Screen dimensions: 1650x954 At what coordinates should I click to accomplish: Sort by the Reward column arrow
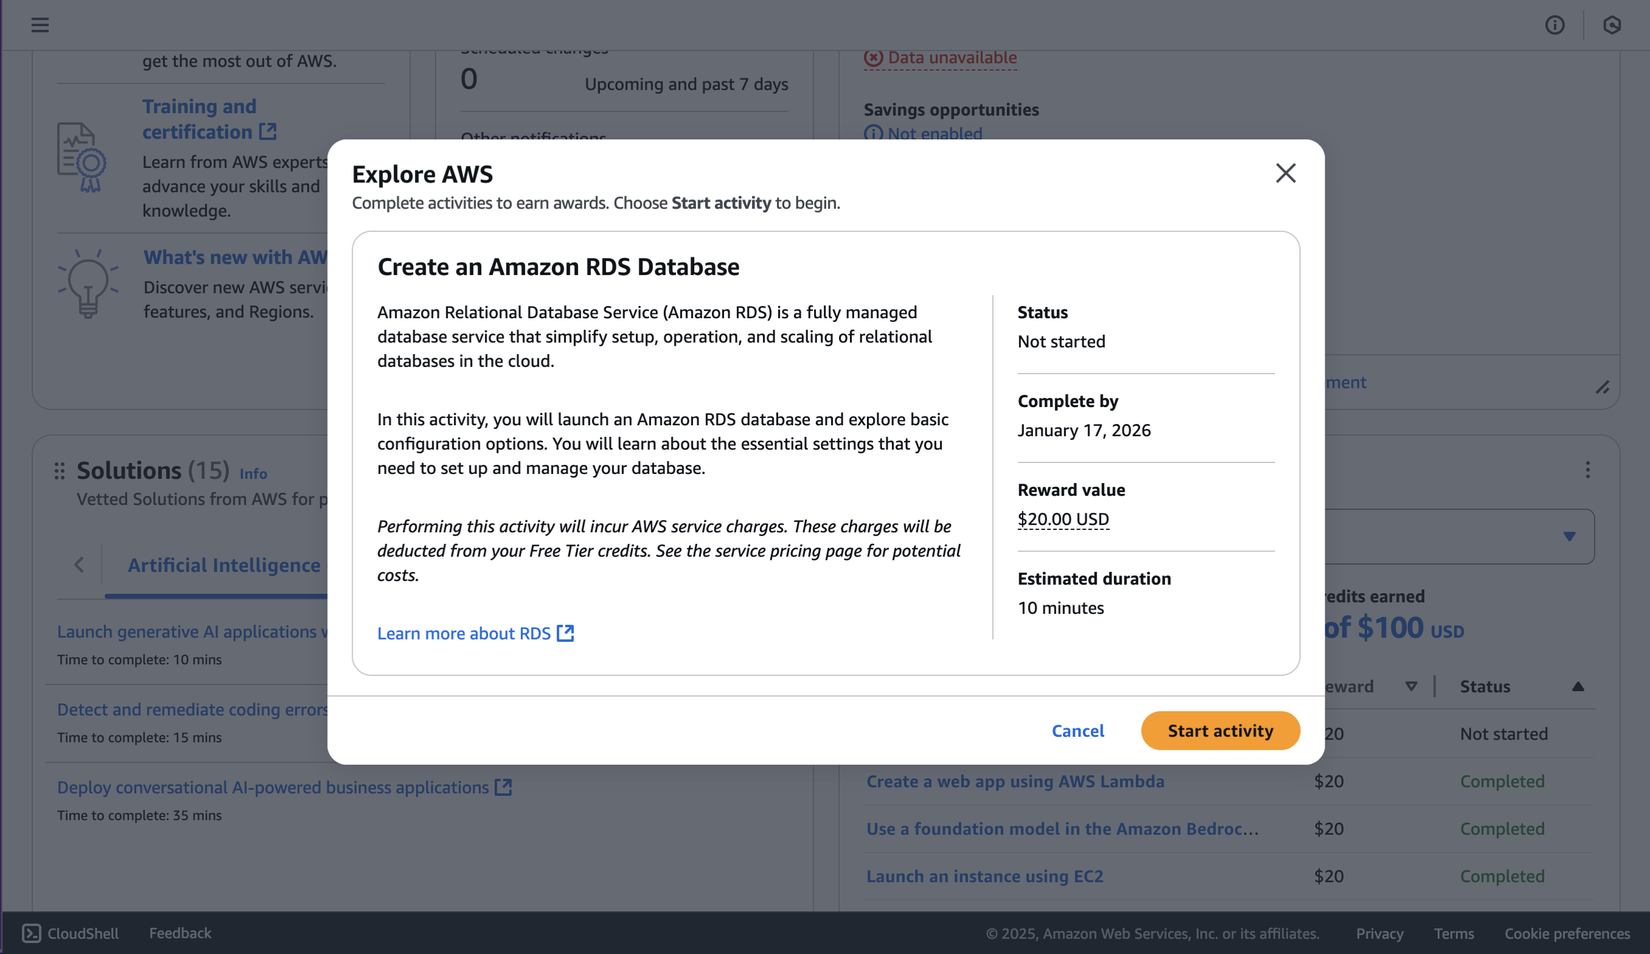coord(1411,686)
